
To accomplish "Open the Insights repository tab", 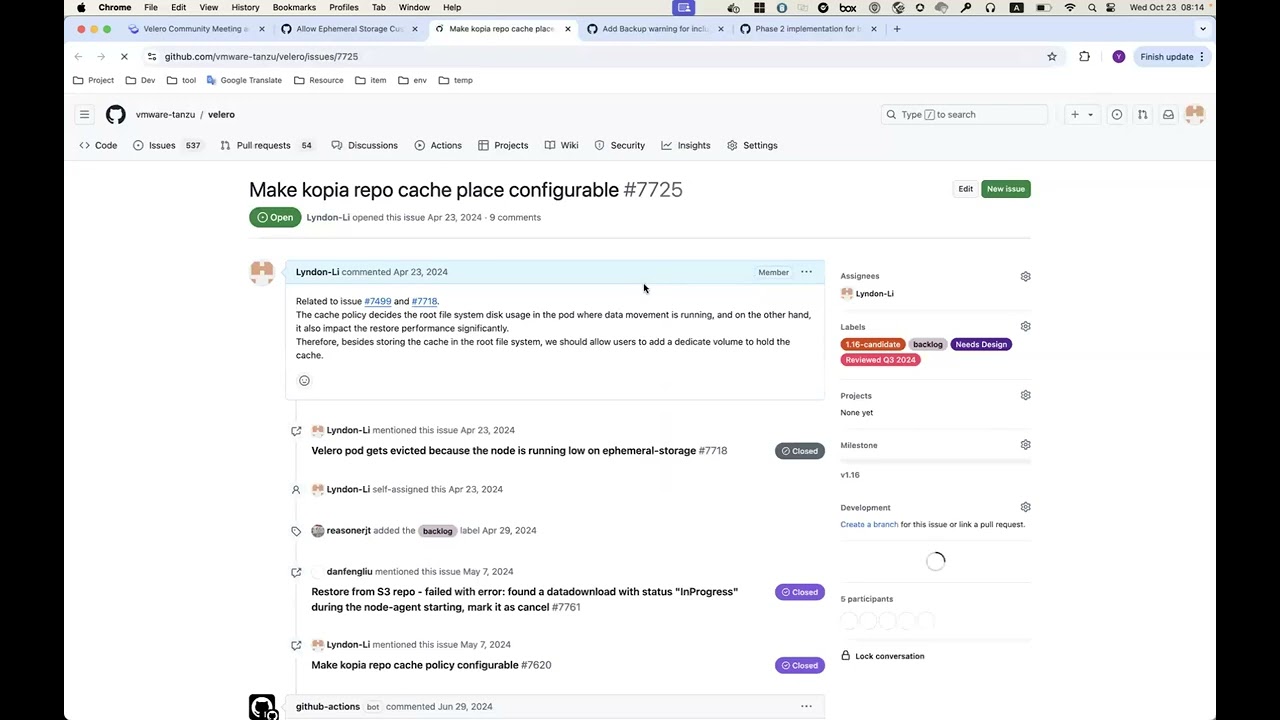I will 686,146.
